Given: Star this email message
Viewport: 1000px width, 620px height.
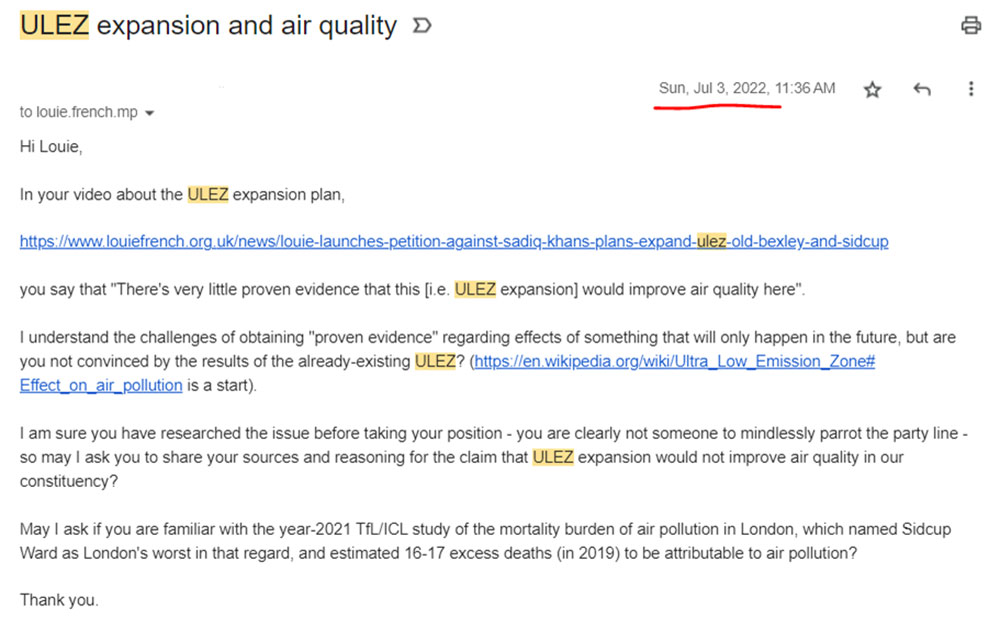Looking at the screenshot, I should (872, 90).
